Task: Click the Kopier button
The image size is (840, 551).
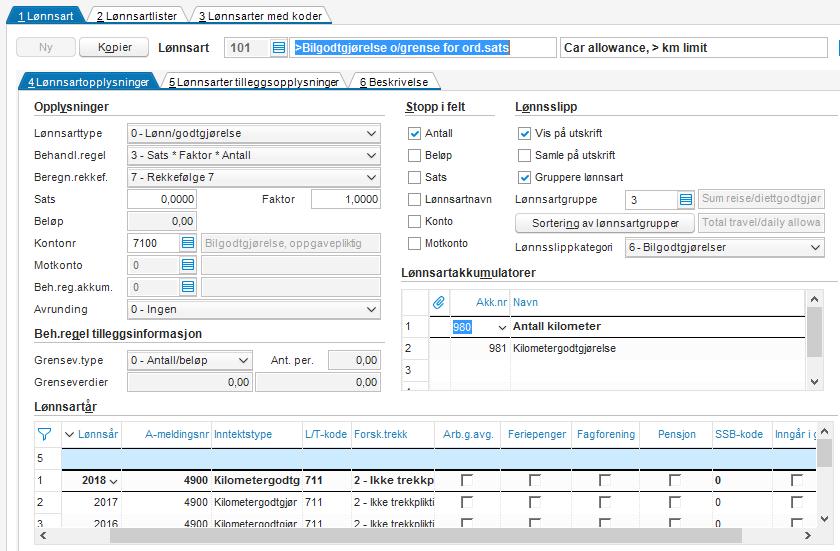Action: (114, 47)
